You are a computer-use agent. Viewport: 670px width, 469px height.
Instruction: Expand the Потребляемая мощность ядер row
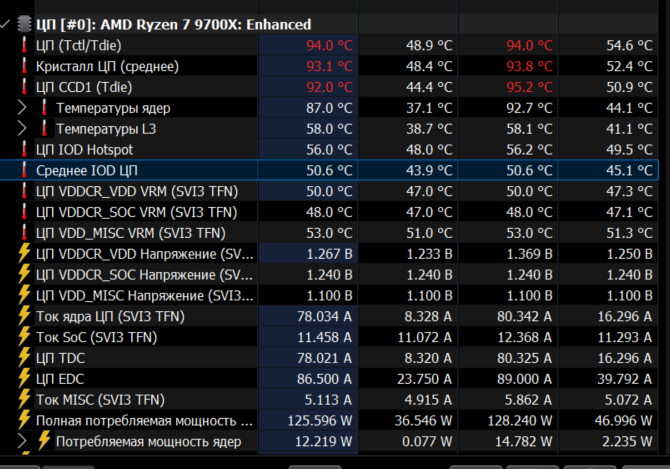pyautogui.click(x=22, y=441)
